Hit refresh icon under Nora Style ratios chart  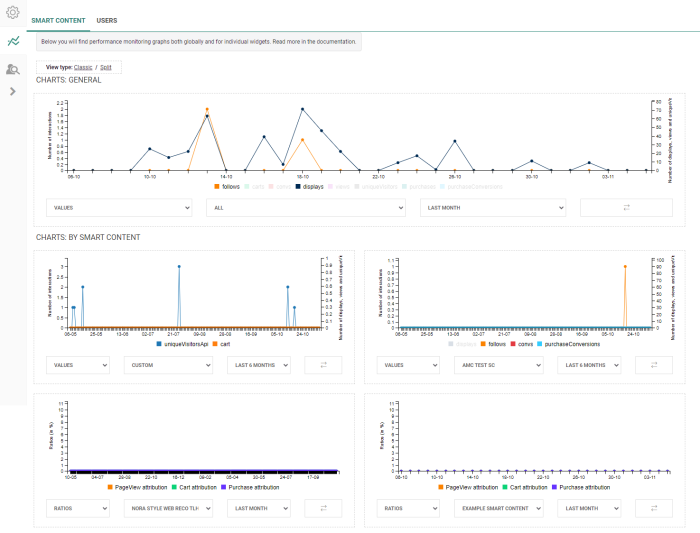click(x=323, y=509)
